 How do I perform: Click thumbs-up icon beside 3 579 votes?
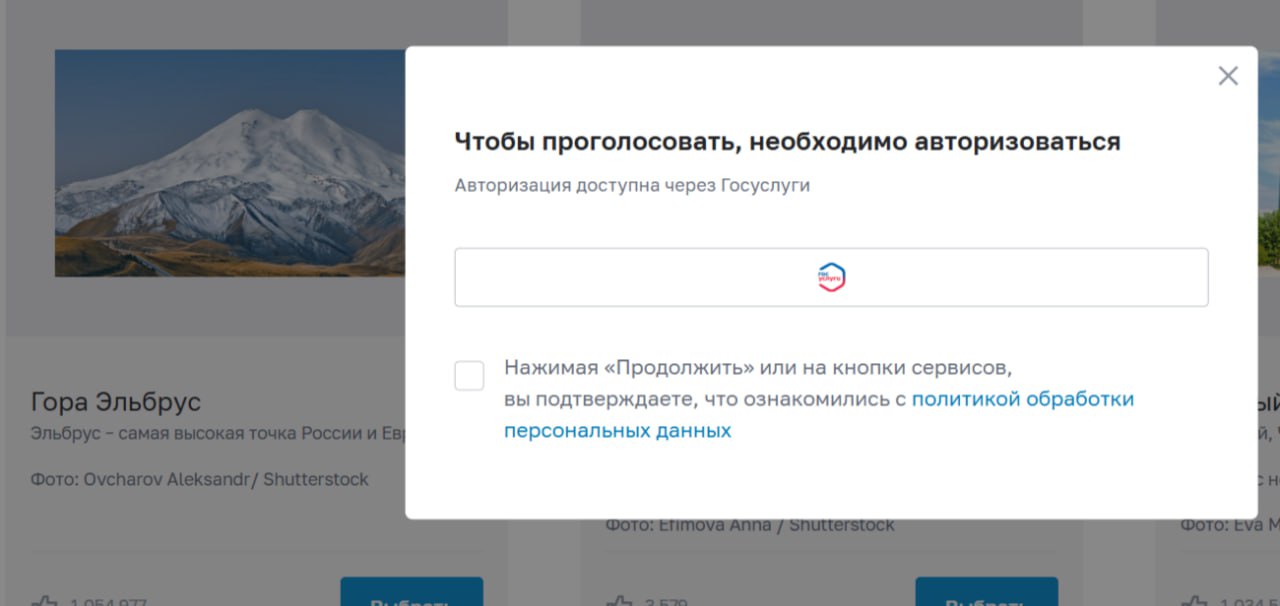(619, 601)
